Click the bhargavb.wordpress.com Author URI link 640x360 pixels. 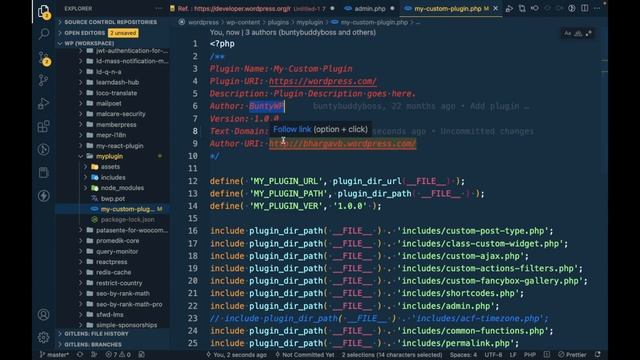coord(342,144)
